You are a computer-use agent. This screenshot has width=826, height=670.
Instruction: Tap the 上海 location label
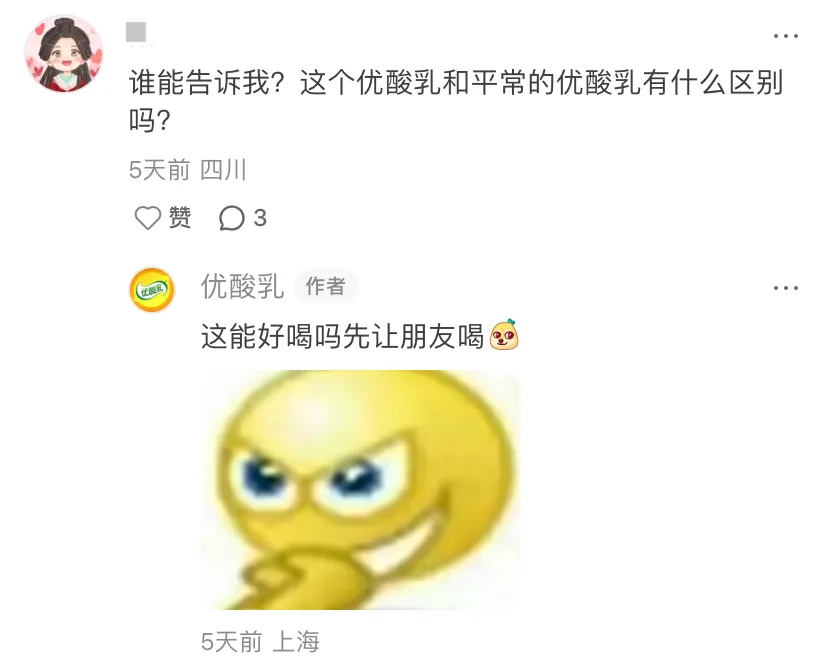click(x=296, y=642)
